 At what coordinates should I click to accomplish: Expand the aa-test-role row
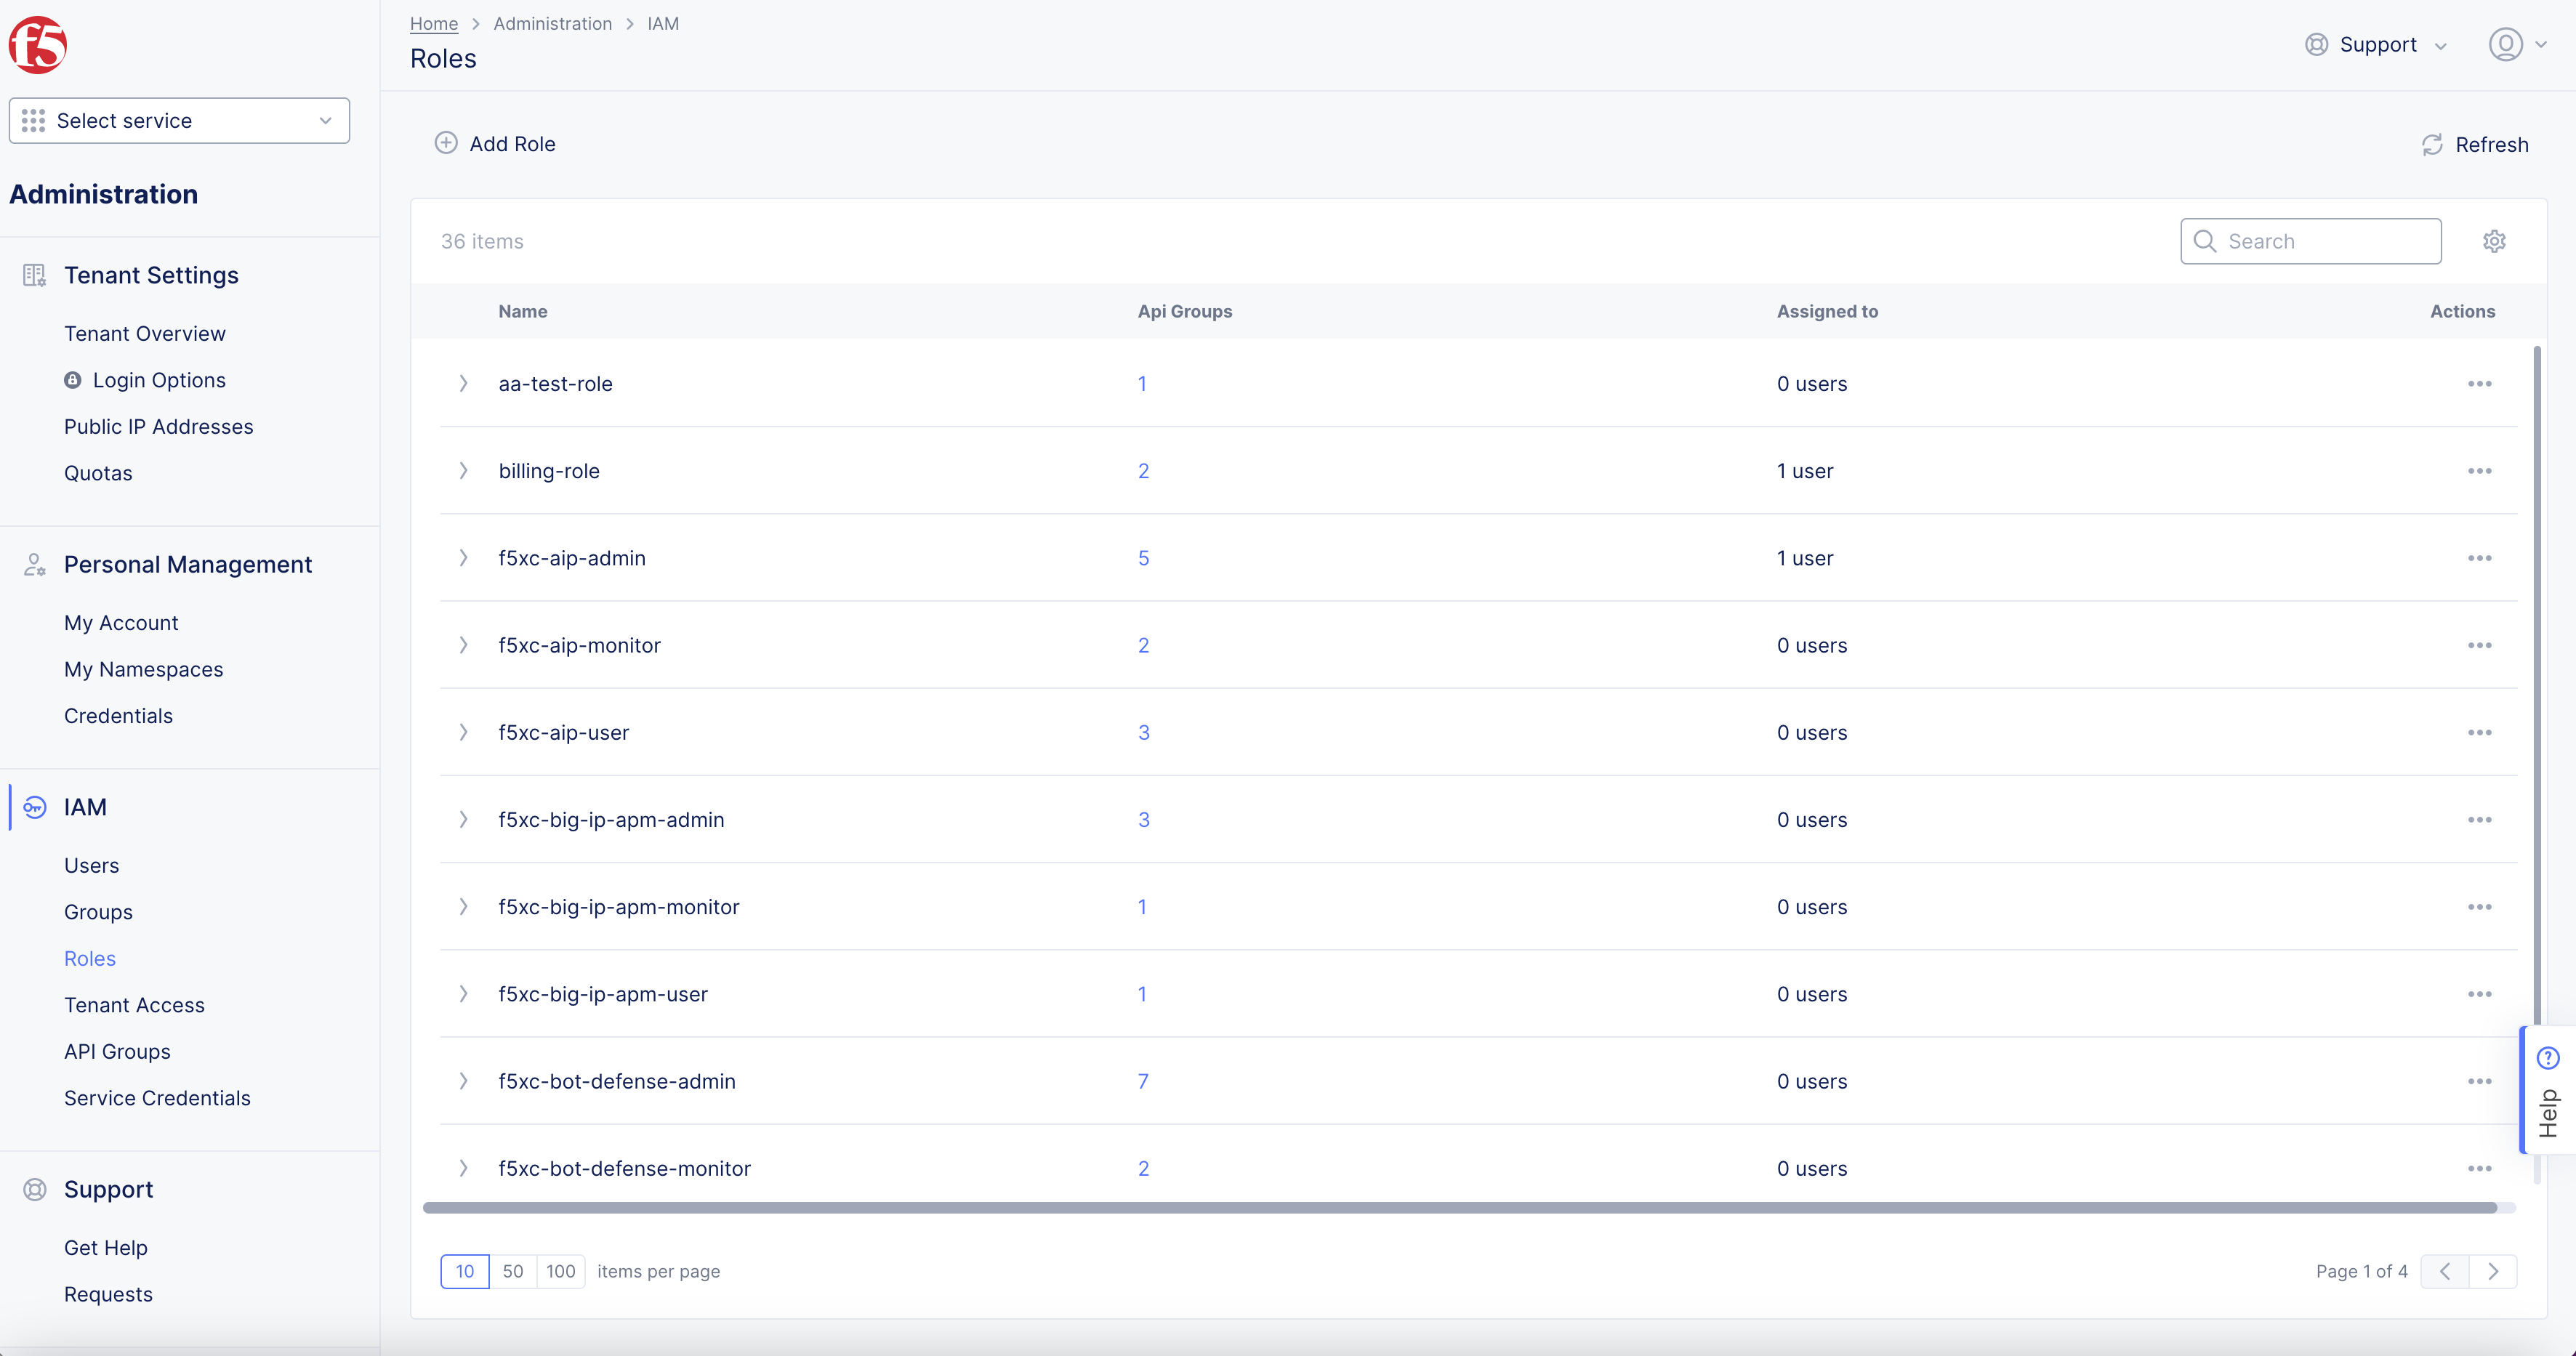[463, 384]
